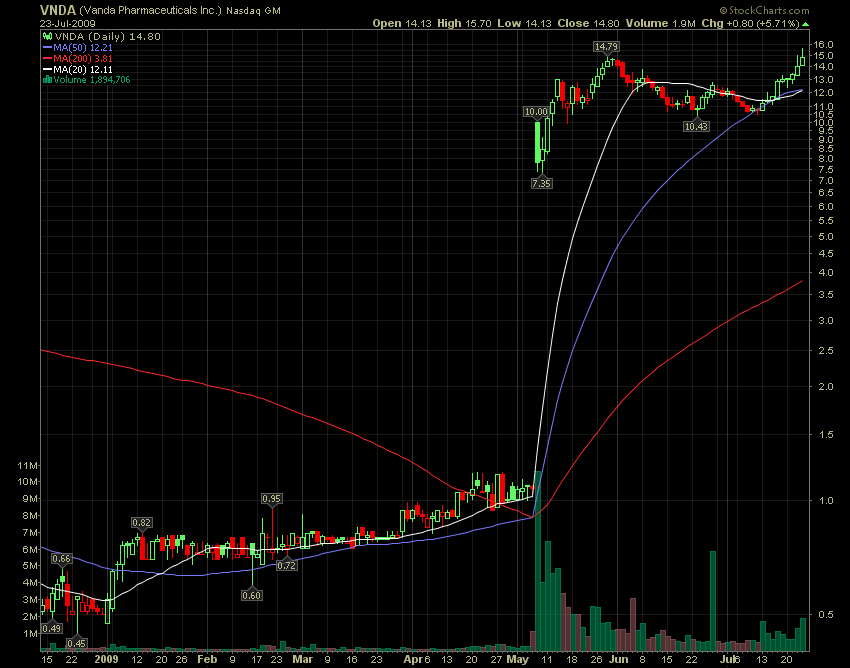Click the 6M volume axis label
850x668 pixels.
30,549
